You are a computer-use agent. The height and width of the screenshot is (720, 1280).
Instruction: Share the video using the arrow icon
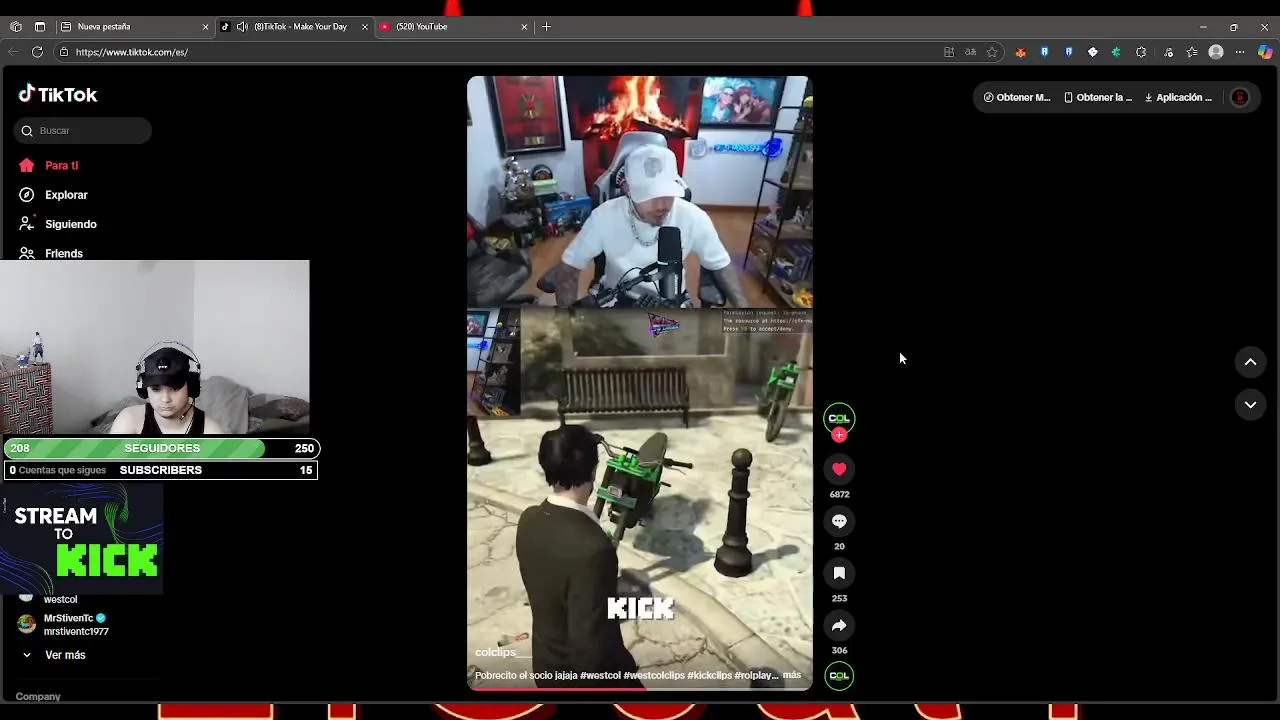pos(839,625)
